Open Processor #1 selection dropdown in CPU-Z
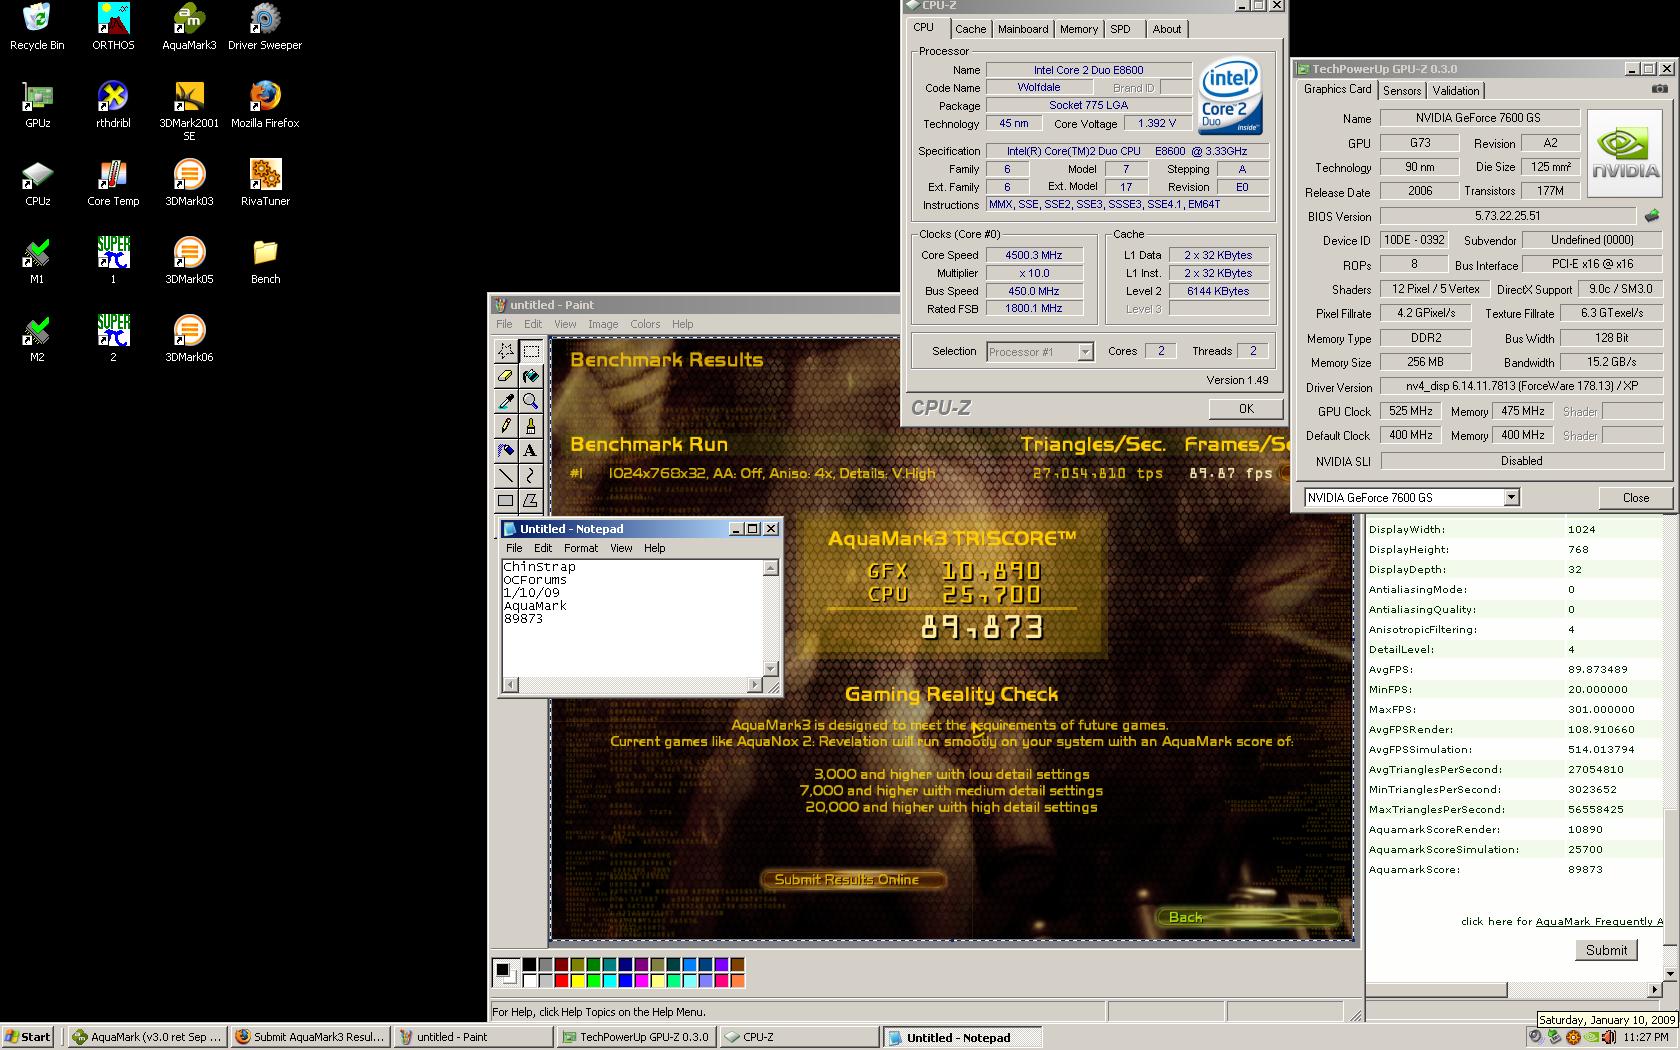This screenshot has width=1680, height=1050. pos(1085,351)
